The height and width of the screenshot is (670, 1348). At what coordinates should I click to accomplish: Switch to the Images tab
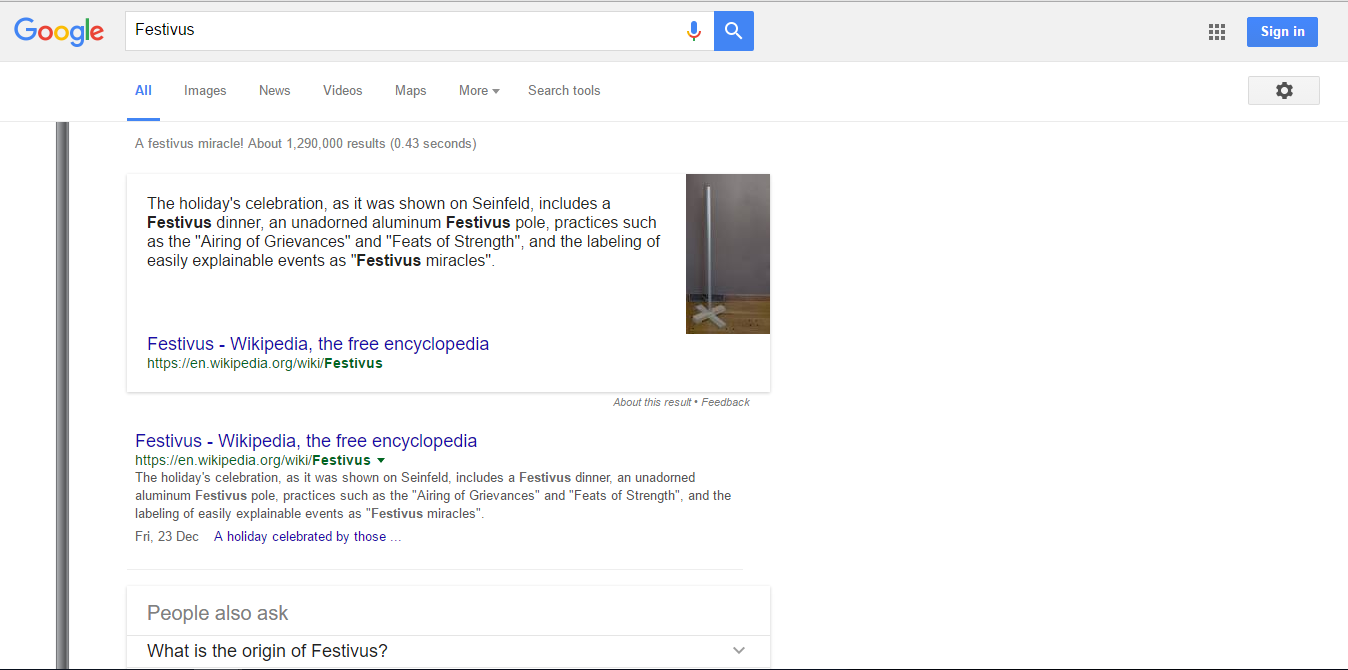[x=205, y=91]
